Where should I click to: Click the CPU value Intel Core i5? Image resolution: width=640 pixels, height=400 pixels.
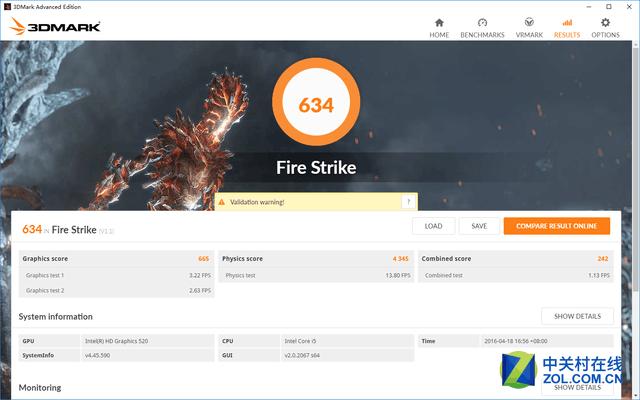click(x=300, y=341)
